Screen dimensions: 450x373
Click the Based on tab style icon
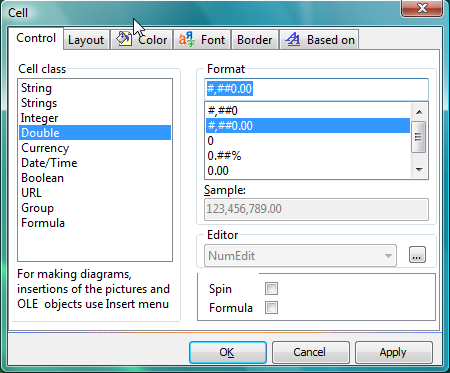pyautogui.click(x=293, y=39)
